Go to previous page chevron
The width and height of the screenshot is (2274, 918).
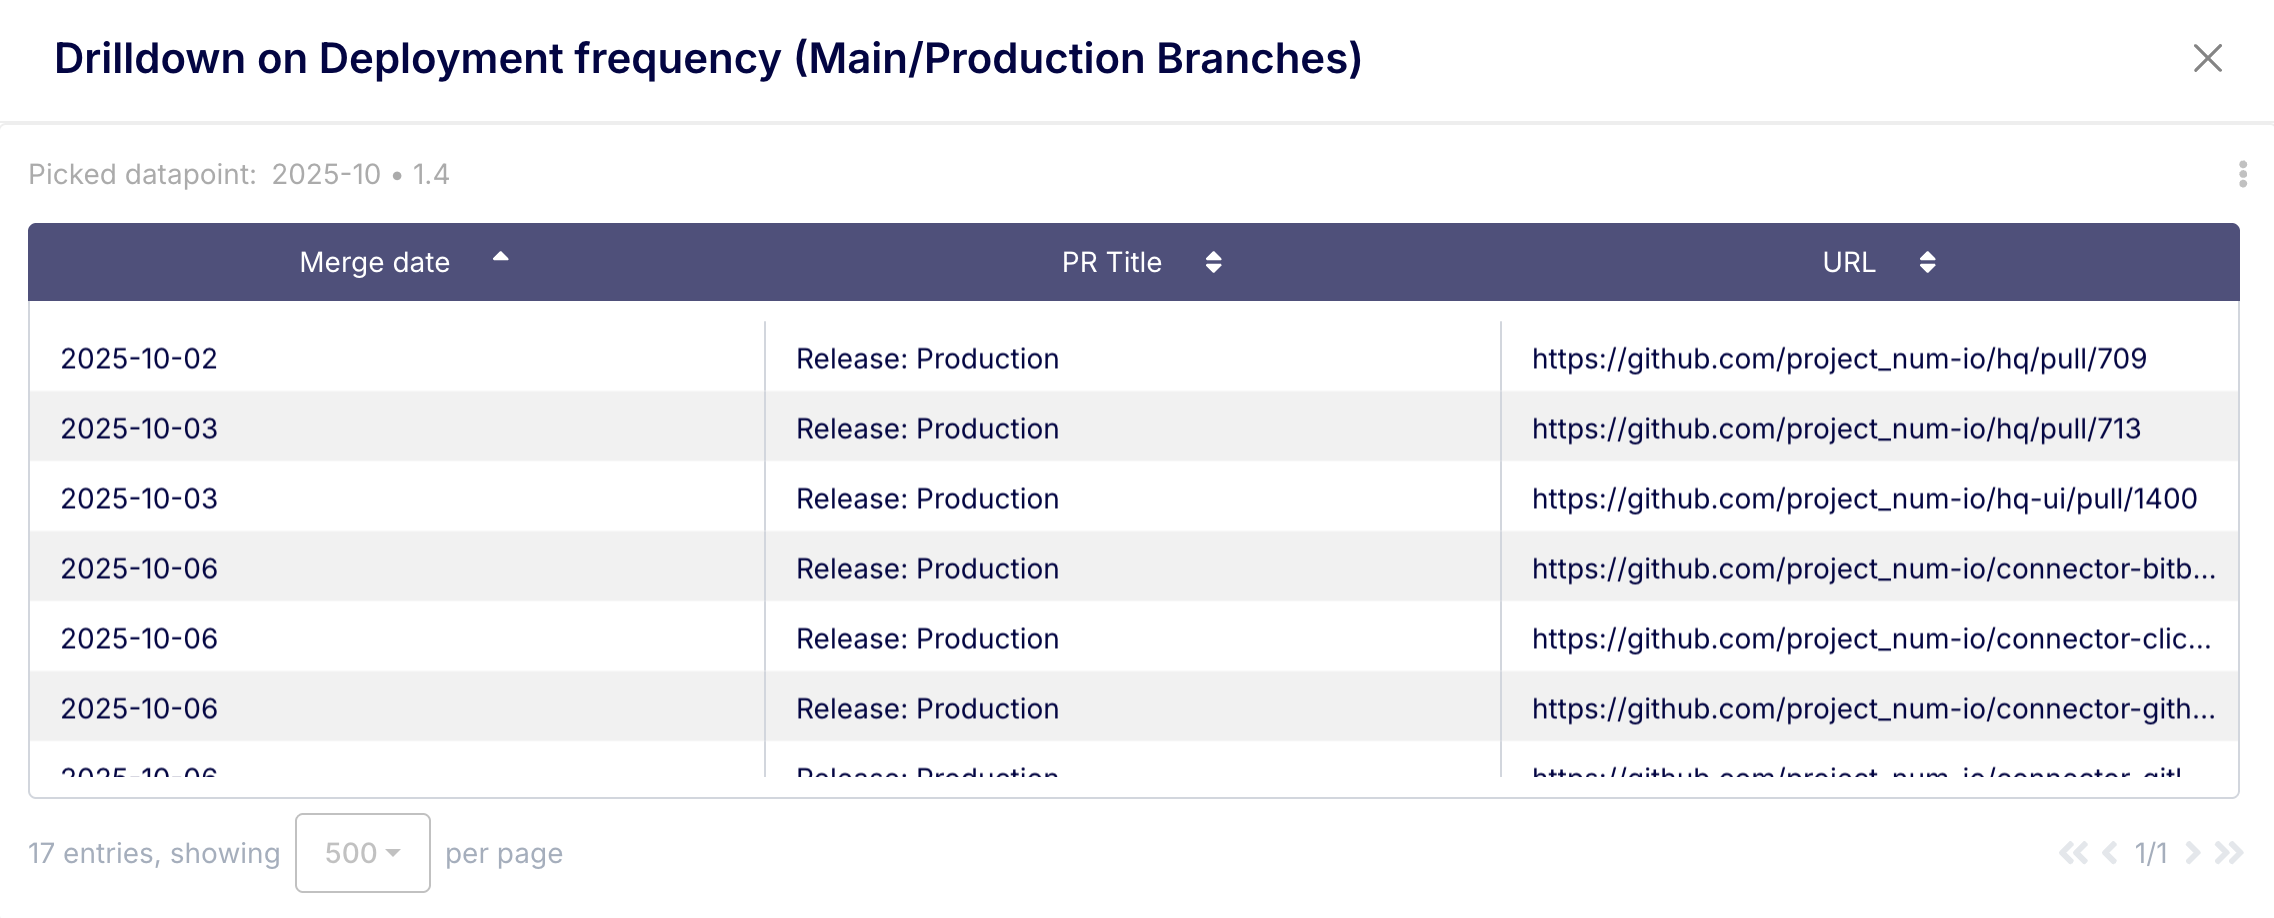[x=2110, y=853]
